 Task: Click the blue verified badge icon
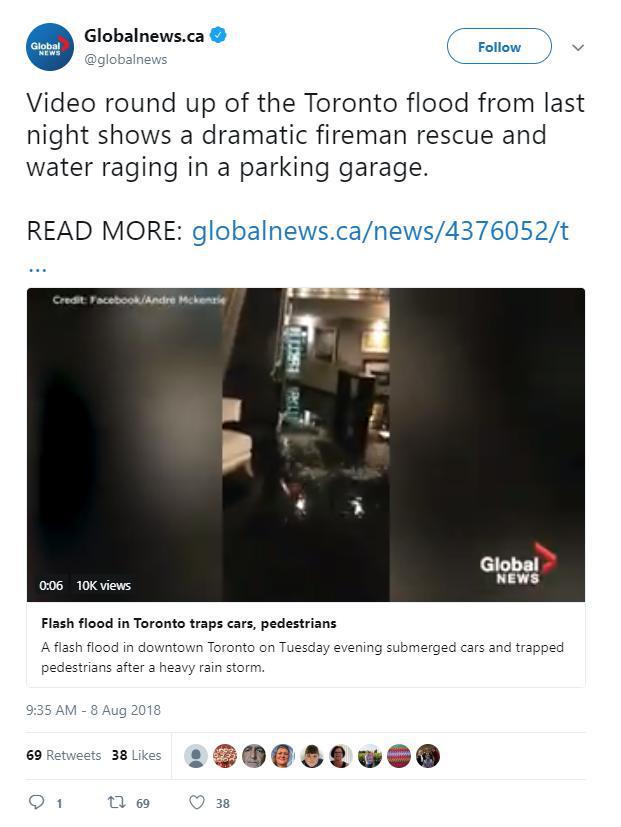pos(218,35)
